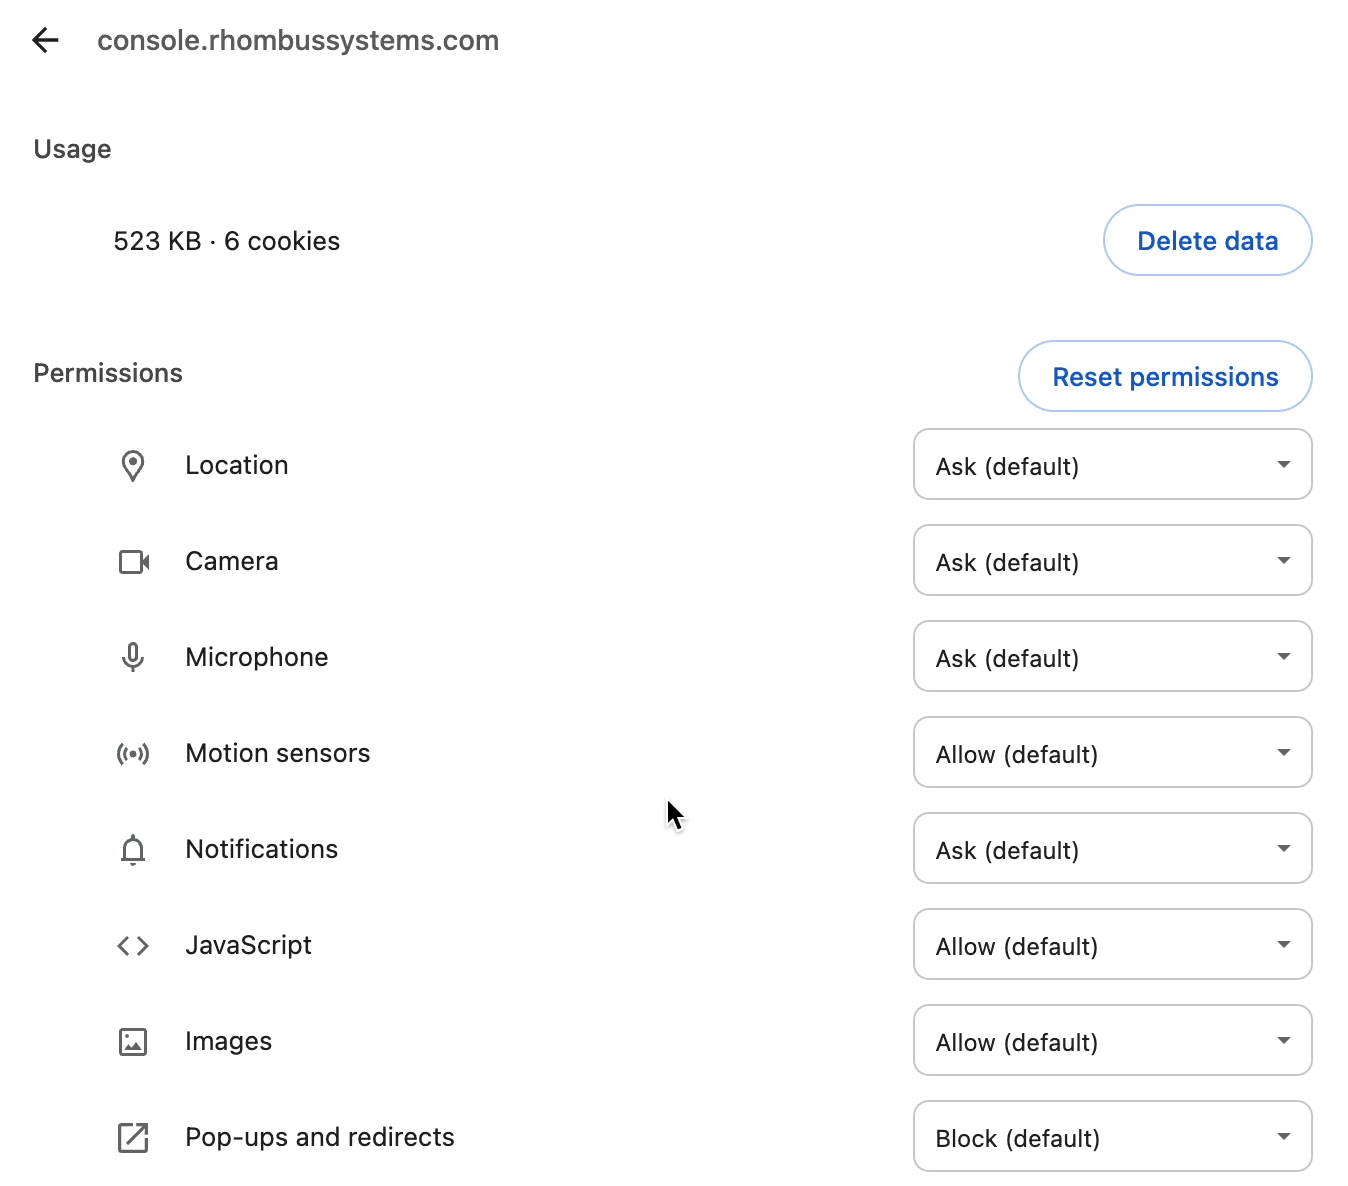The height and width of the screenshot is (1186, 1348).
Task: Click the Camera icon
Action: coord(134,562)
